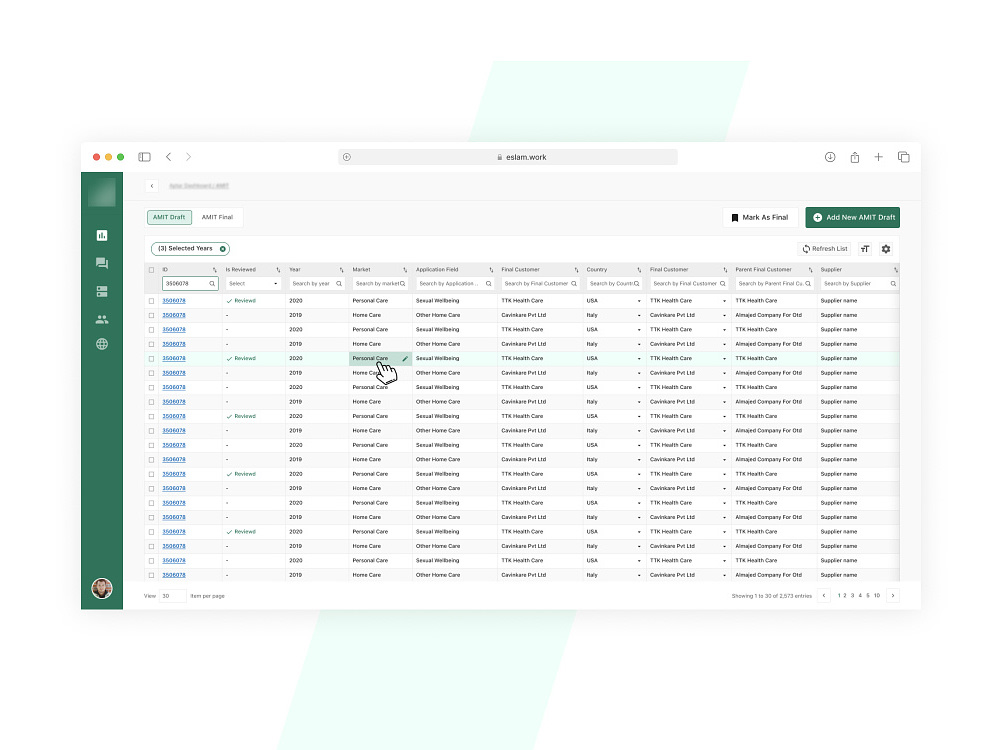The height and width of the screenshot is (750, 1000).
Task: Open a new browser tab
Action: pyautogui.click(x=878, y=157)
